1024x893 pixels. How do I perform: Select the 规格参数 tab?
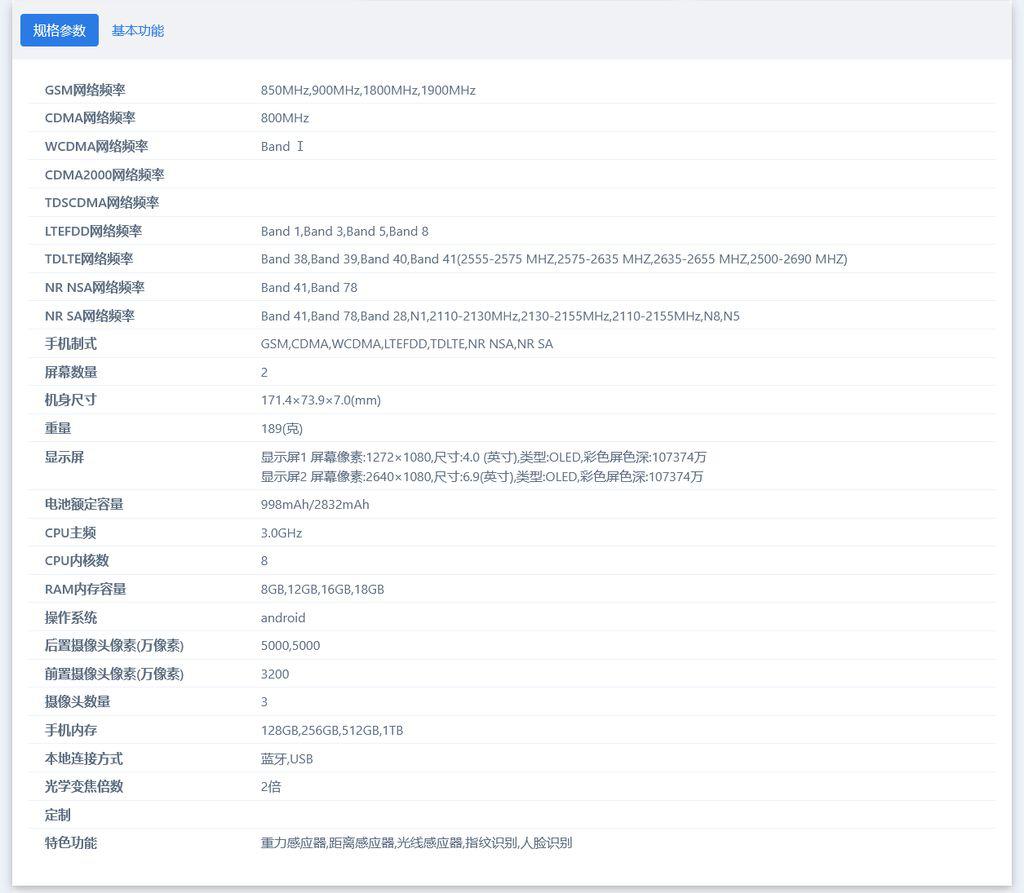(x=59, y=30)
